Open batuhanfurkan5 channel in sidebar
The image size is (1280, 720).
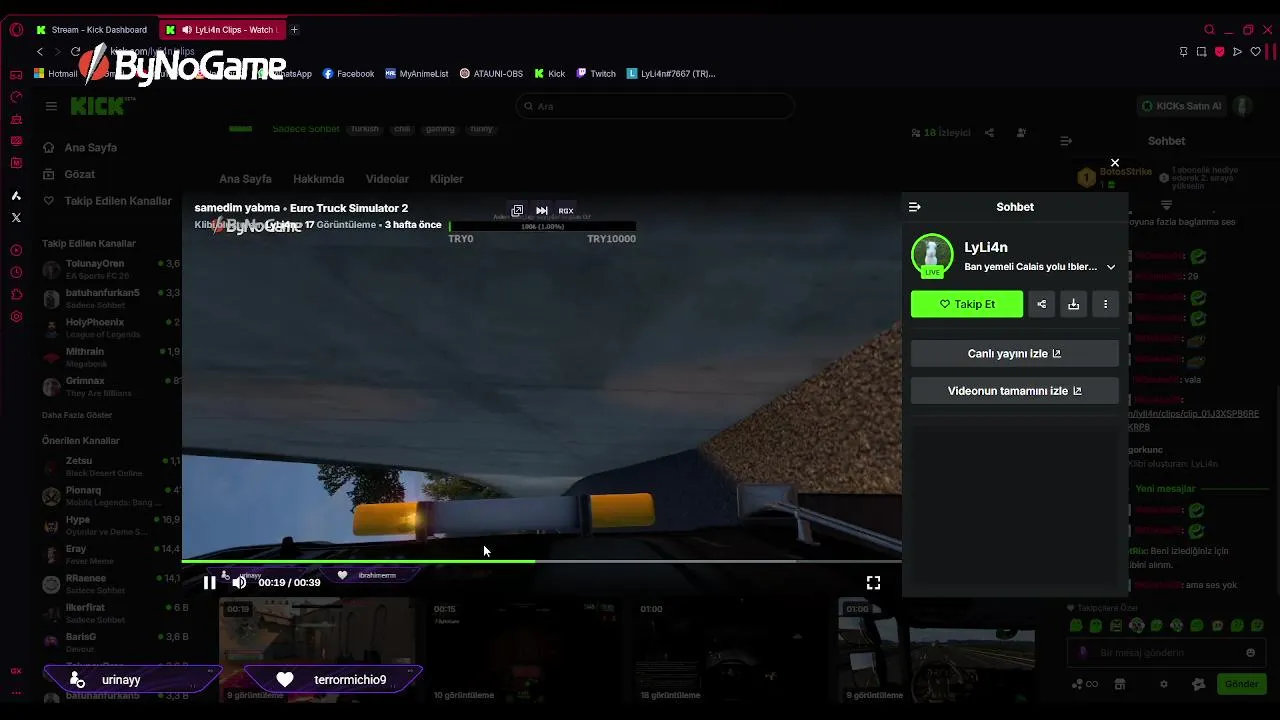point(110,298)
